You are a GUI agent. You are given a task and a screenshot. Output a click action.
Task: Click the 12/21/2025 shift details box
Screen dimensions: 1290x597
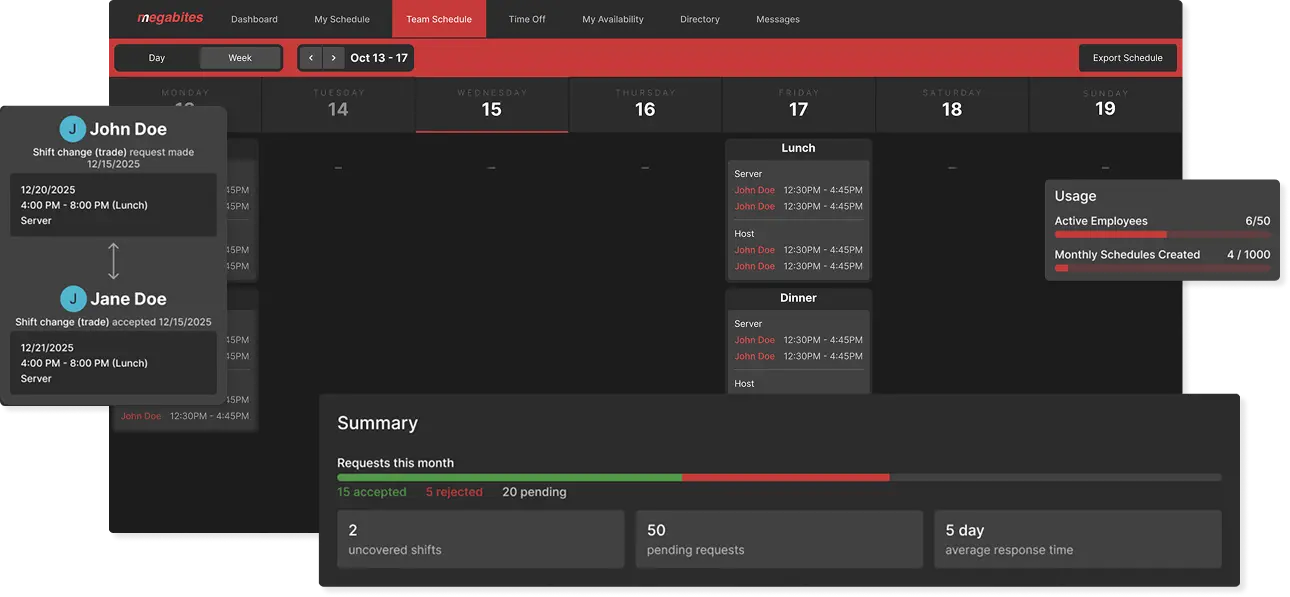113,363
